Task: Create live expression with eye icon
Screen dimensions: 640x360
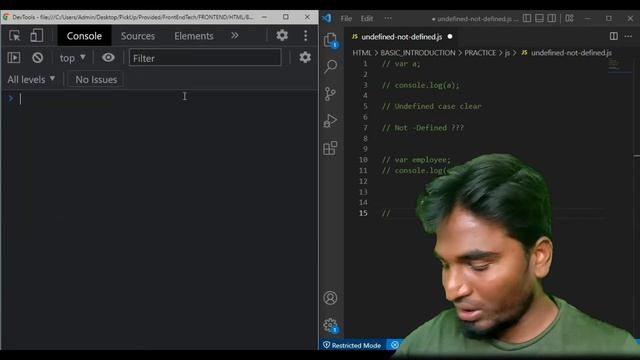Action: click(x=108, y=58)
